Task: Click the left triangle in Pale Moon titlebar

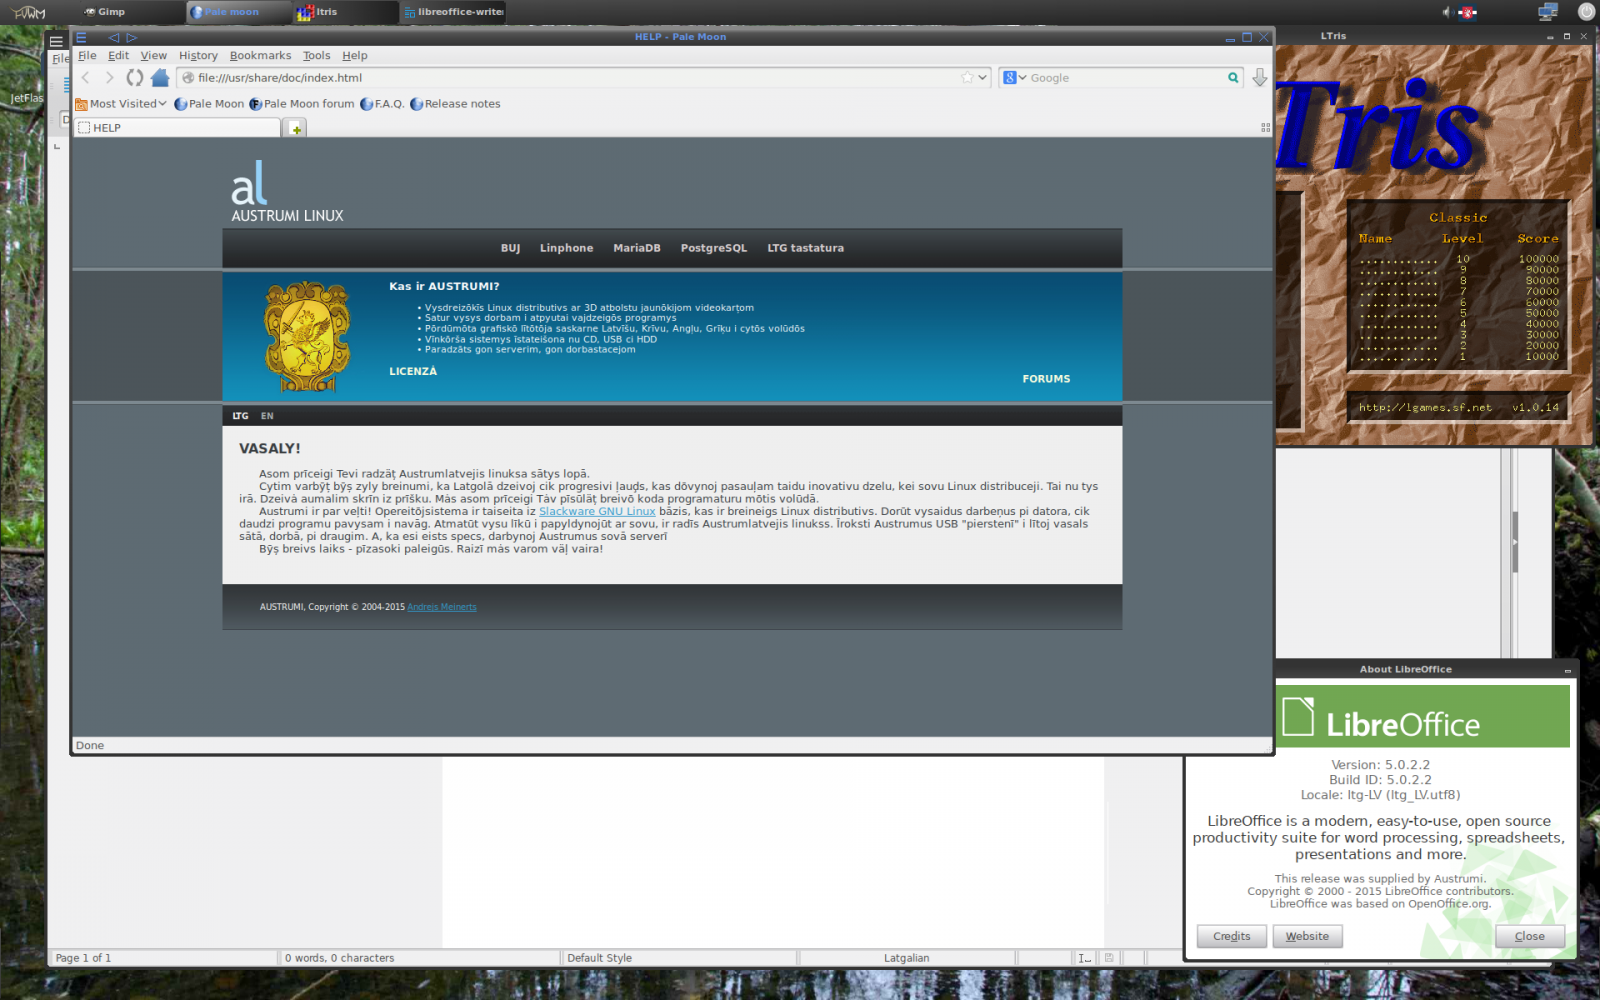Action: click(113, 37)
